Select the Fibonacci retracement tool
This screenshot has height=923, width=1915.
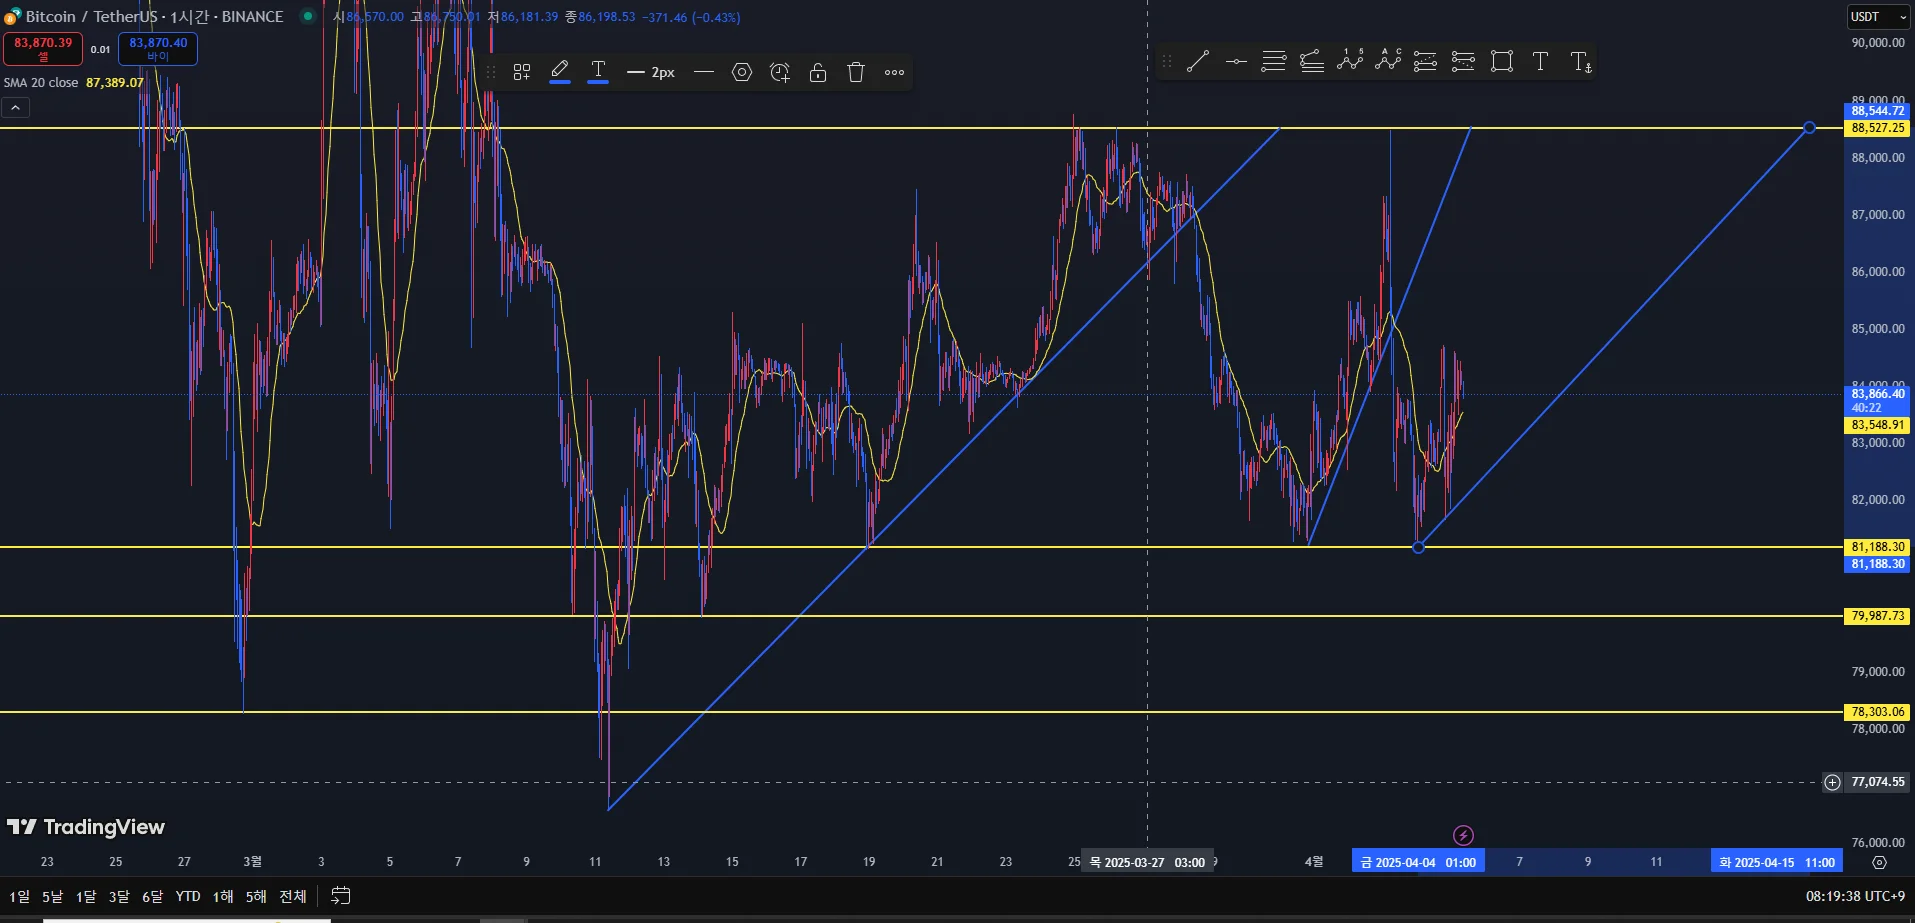pyautogui.click(x=1274, y=61)
